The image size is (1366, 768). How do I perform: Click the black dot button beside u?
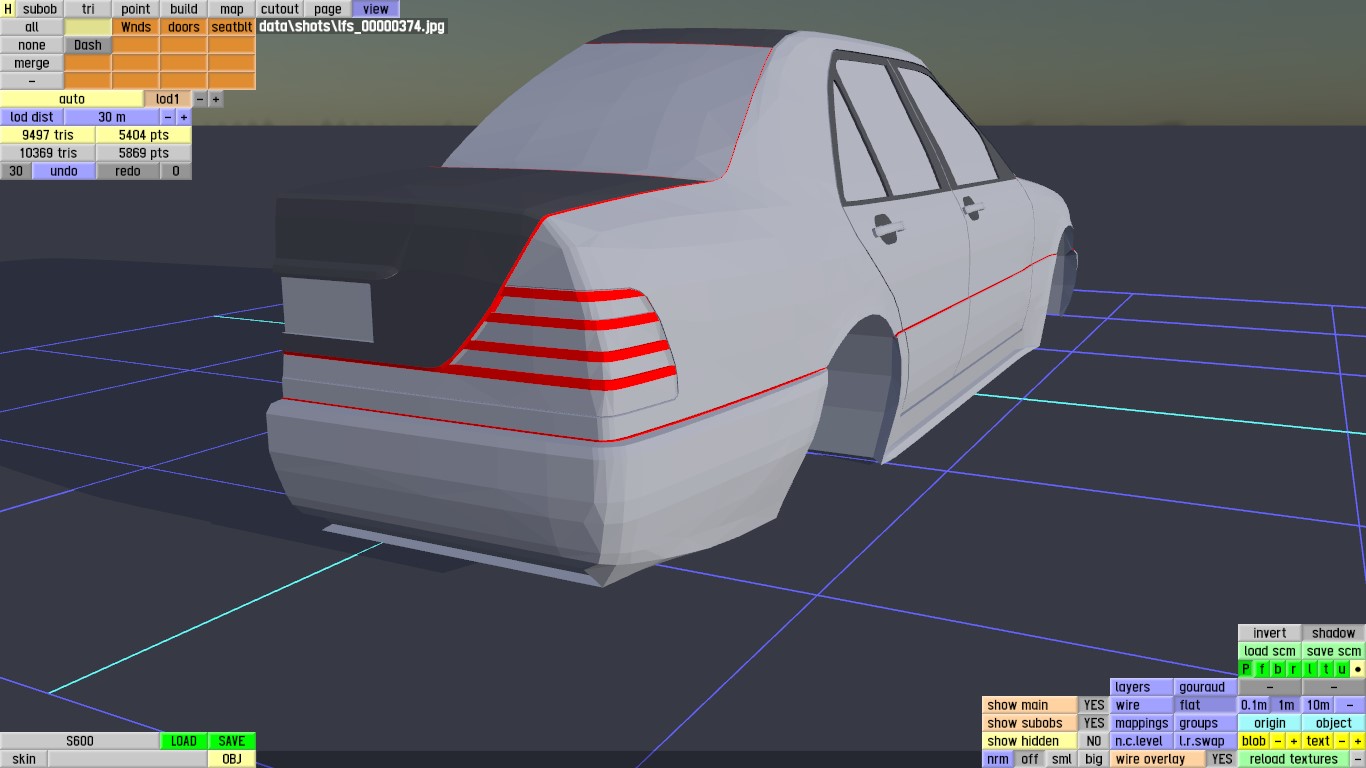coord(1358,669)
